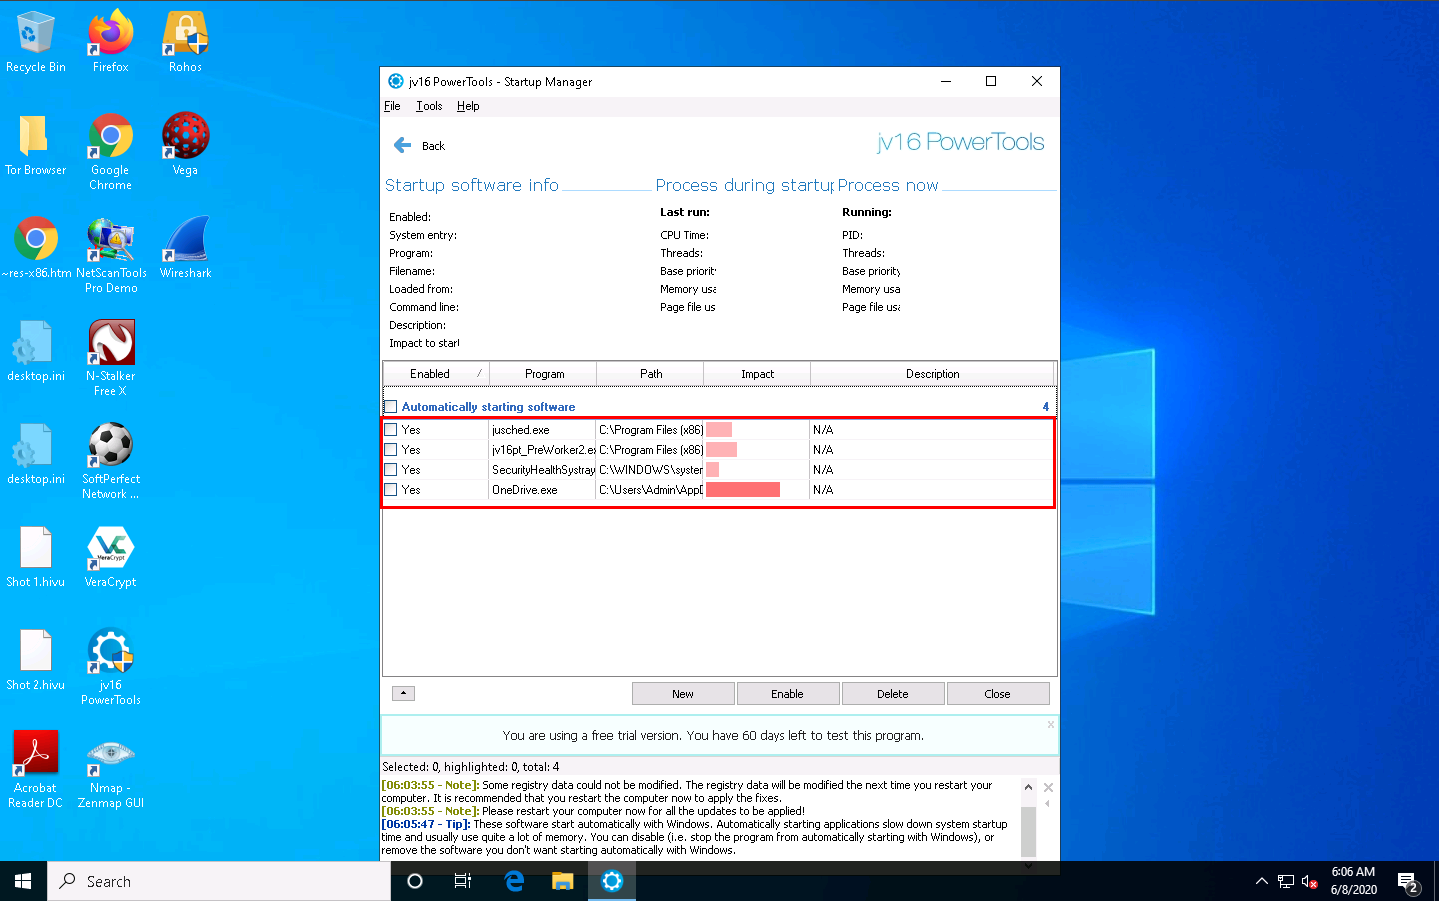
Task: Check the jv16pt_PreWorker2 row checkbox
Action: [x=391, y=450]
